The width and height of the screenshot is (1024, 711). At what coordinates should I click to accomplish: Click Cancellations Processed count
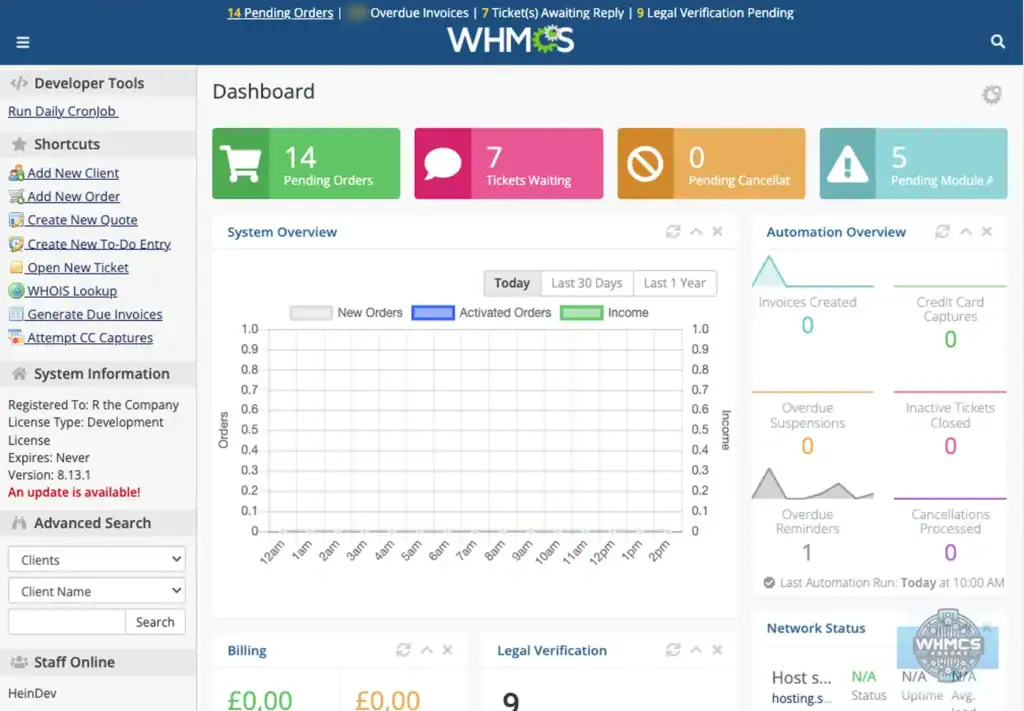[950, 553]
